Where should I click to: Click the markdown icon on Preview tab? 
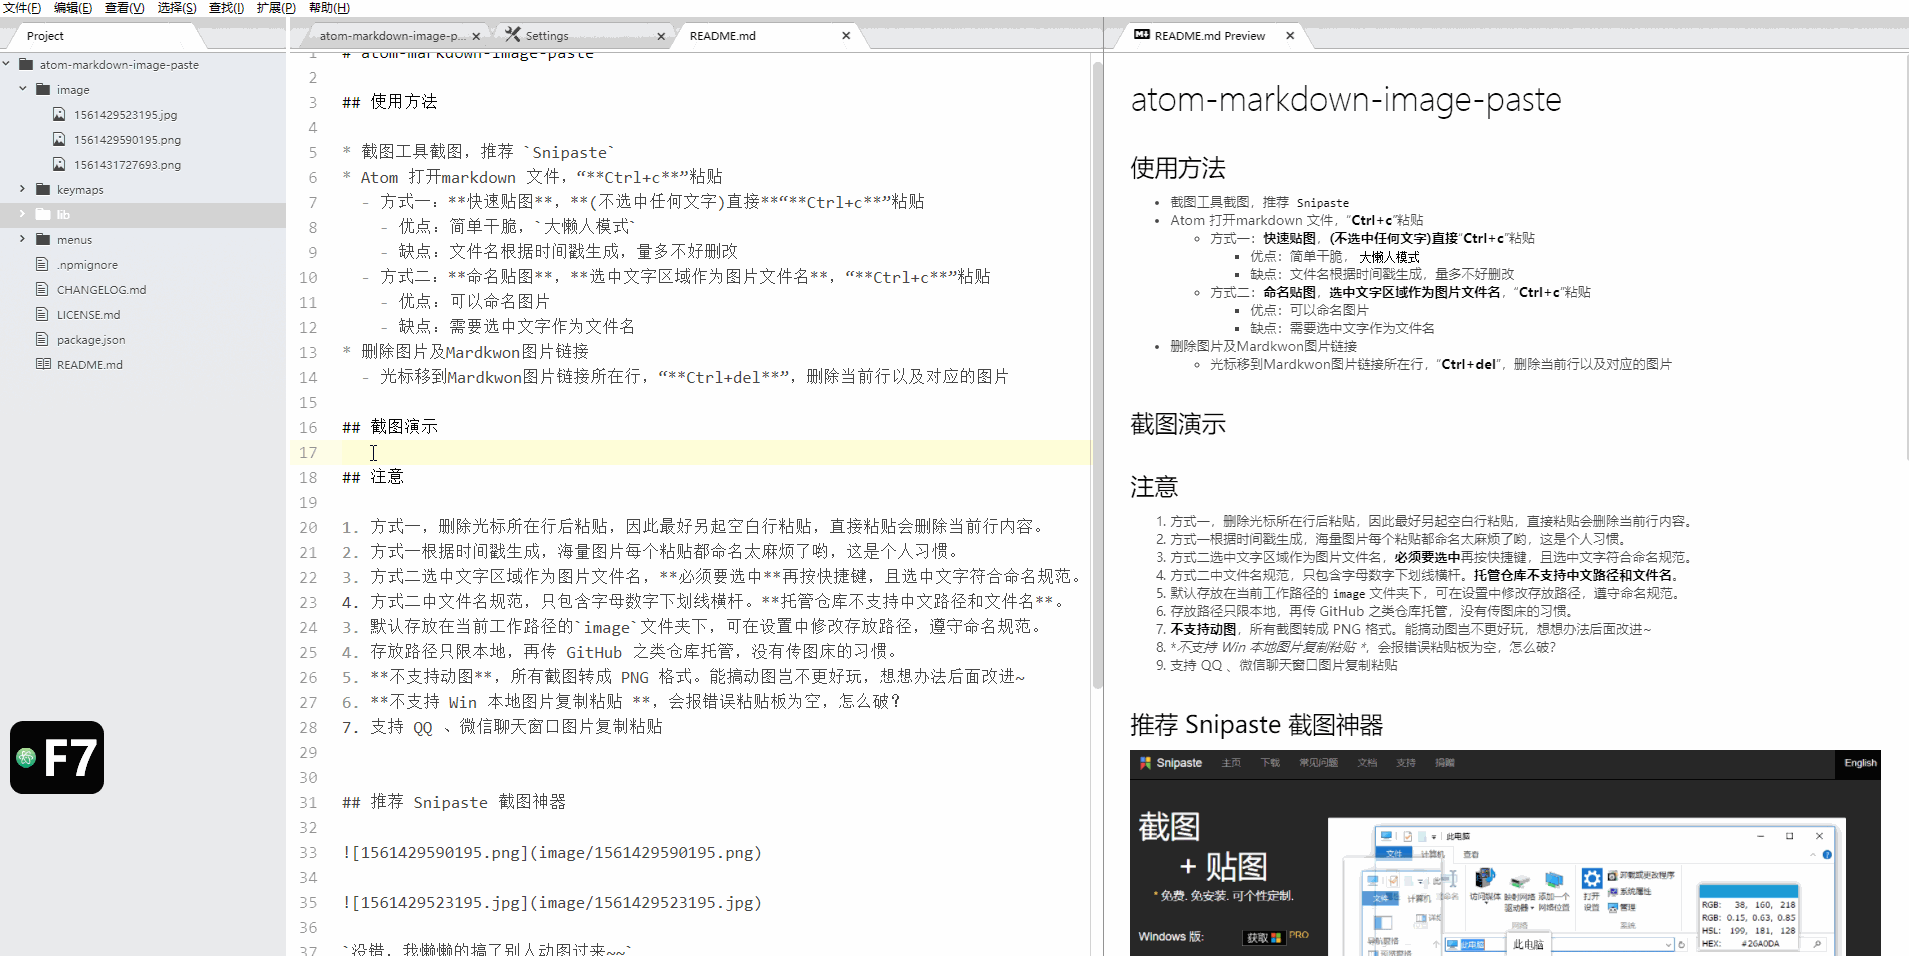tap(1142, 35)
